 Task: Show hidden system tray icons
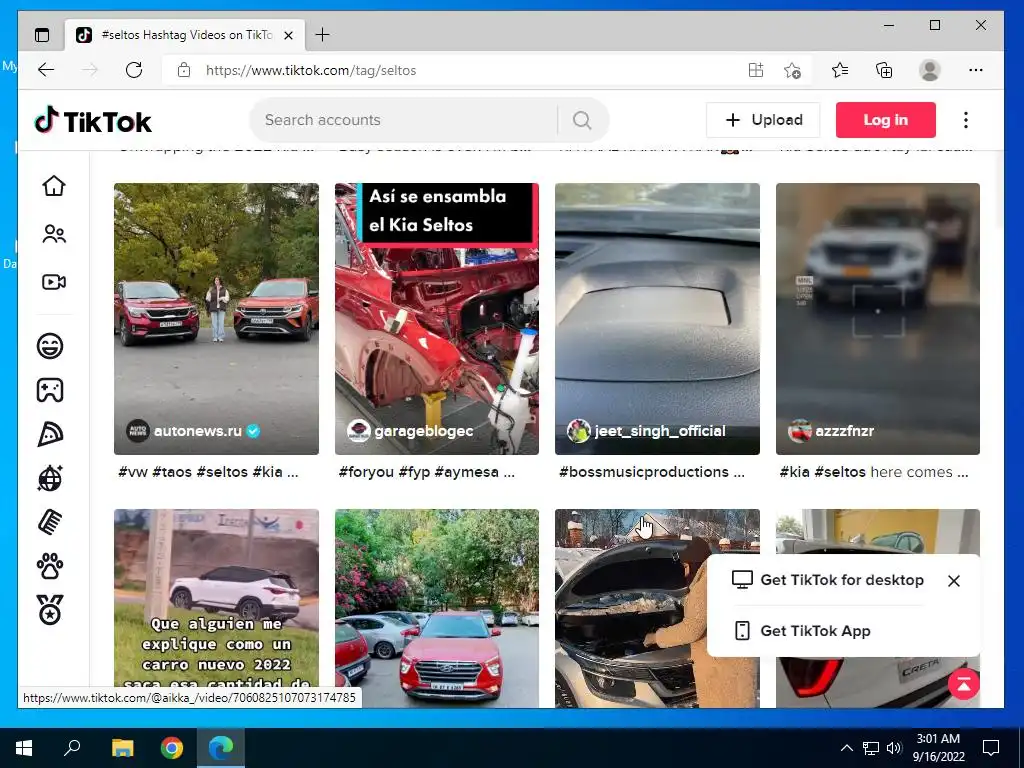point(846,748)
